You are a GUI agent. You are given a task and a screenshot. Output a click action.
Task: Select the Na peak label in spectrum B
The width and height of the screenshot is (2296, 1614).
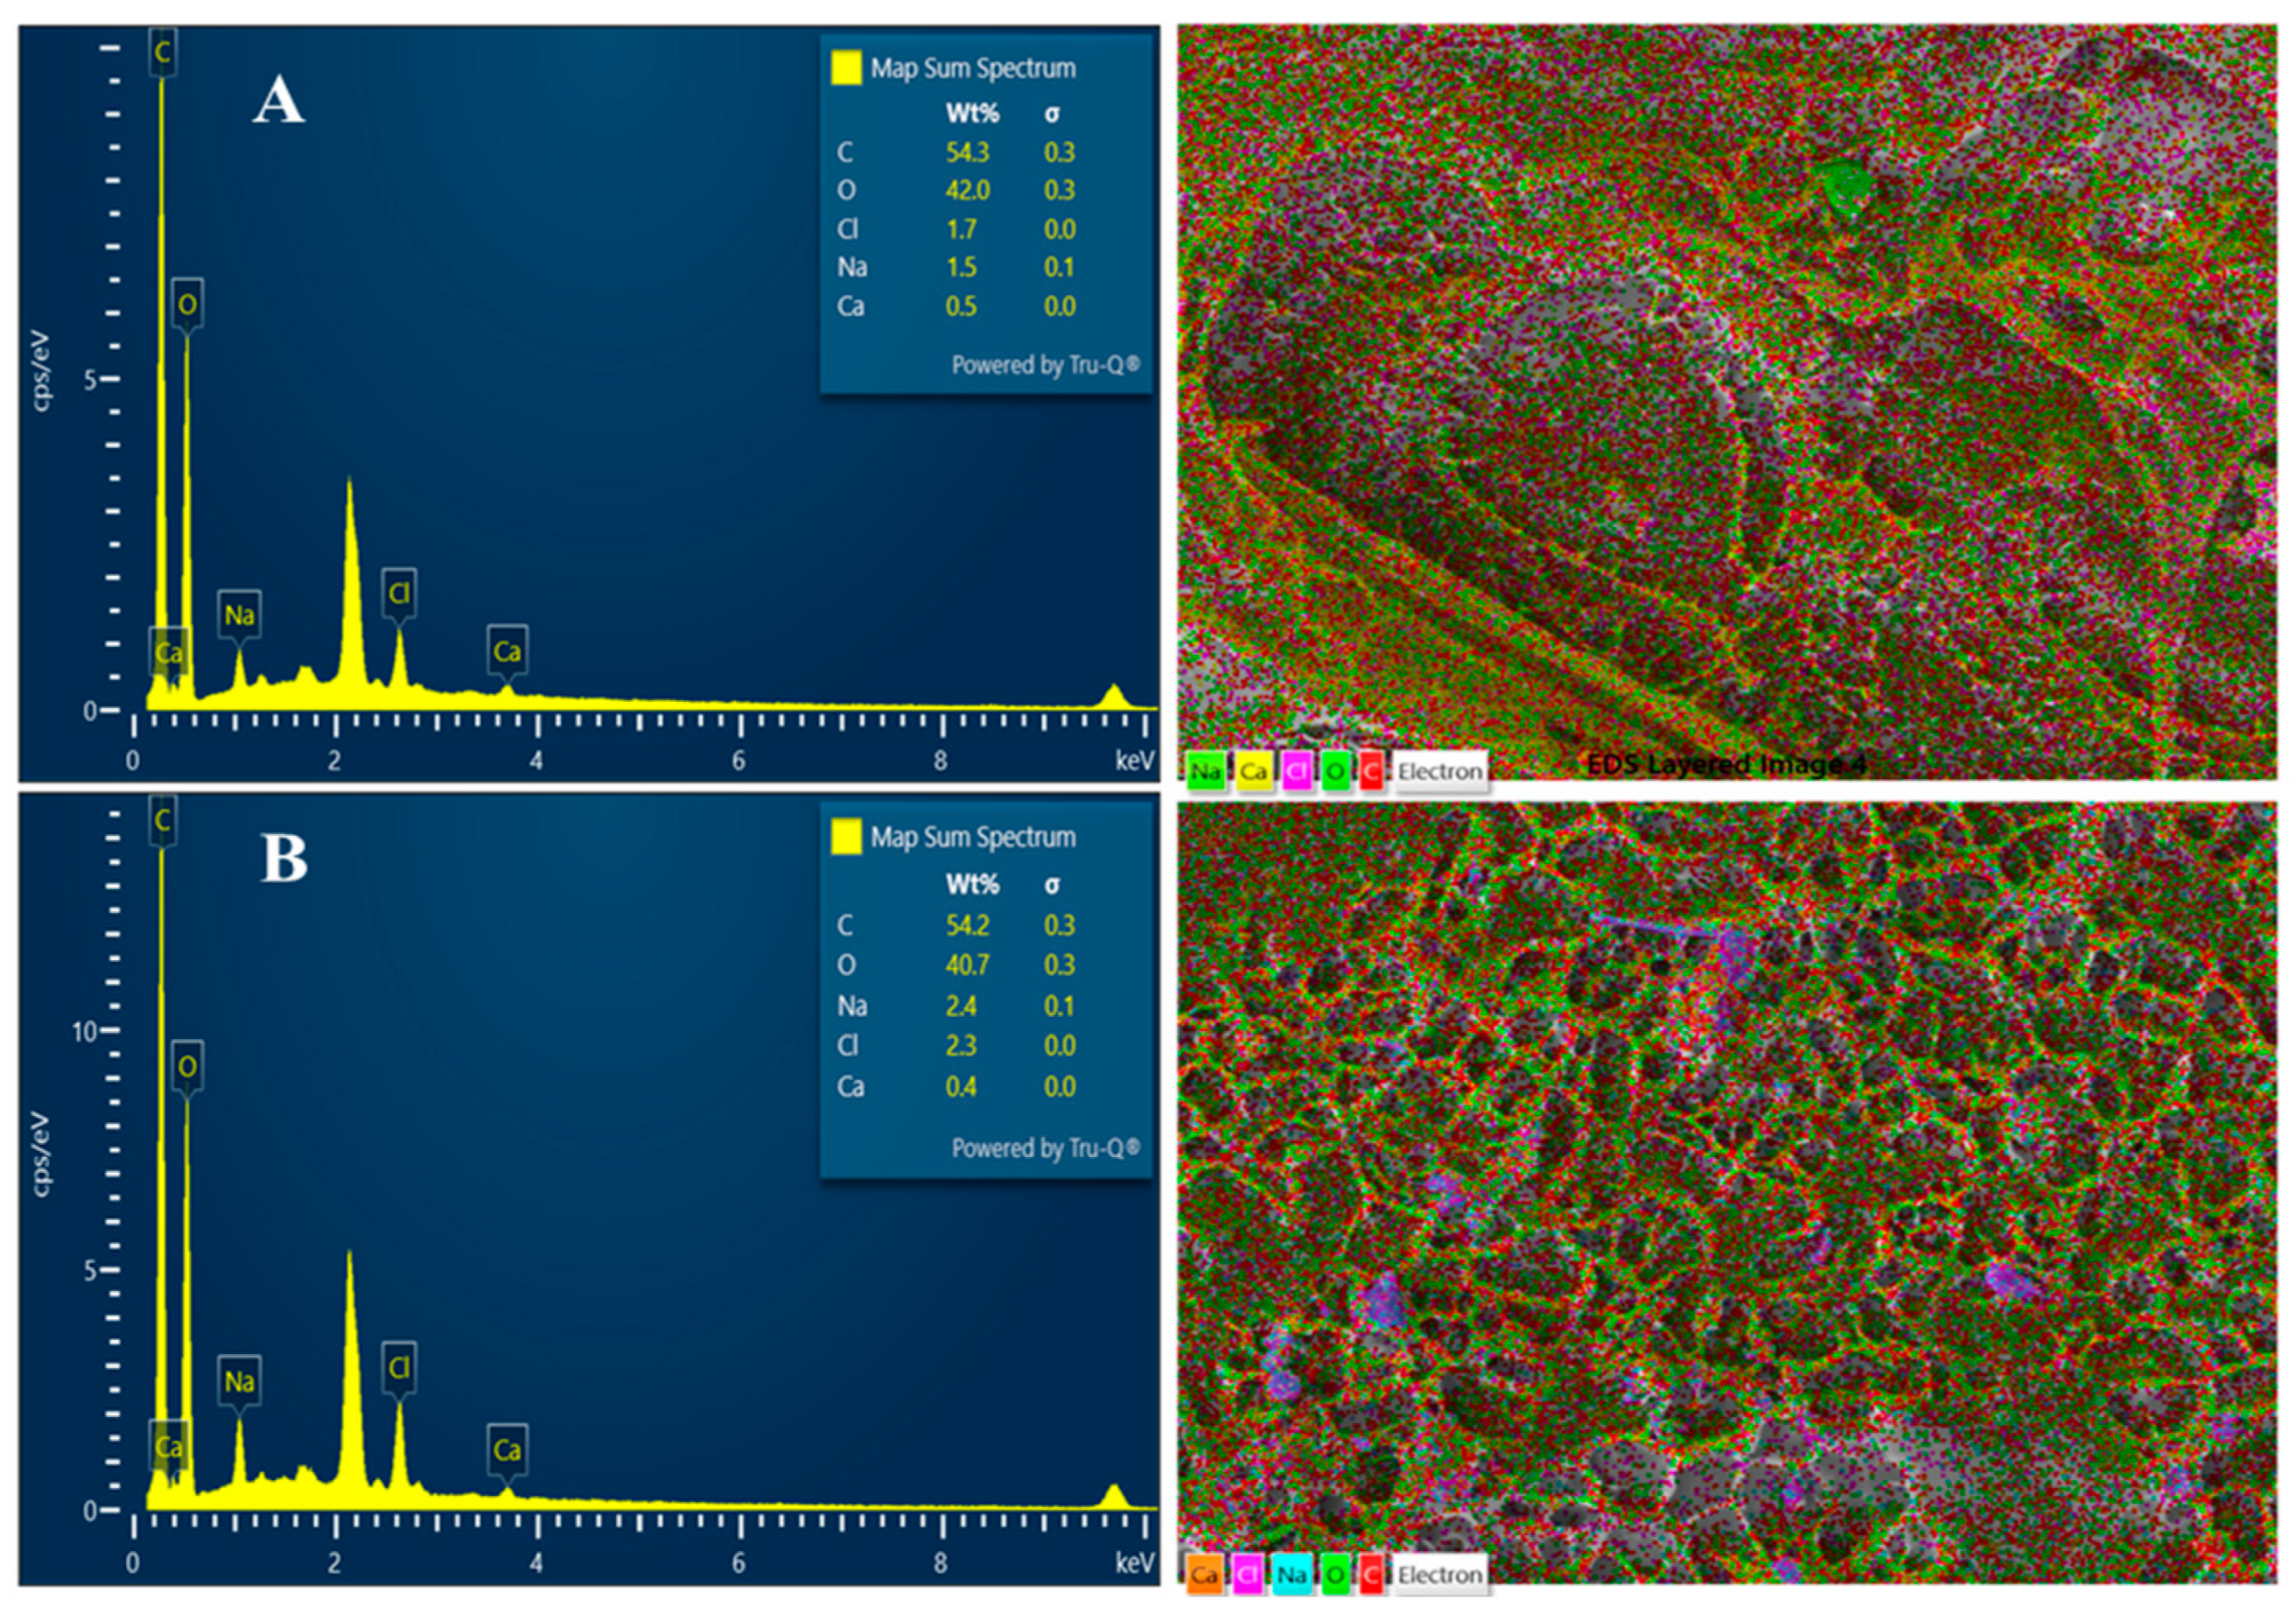[239, 1381]
